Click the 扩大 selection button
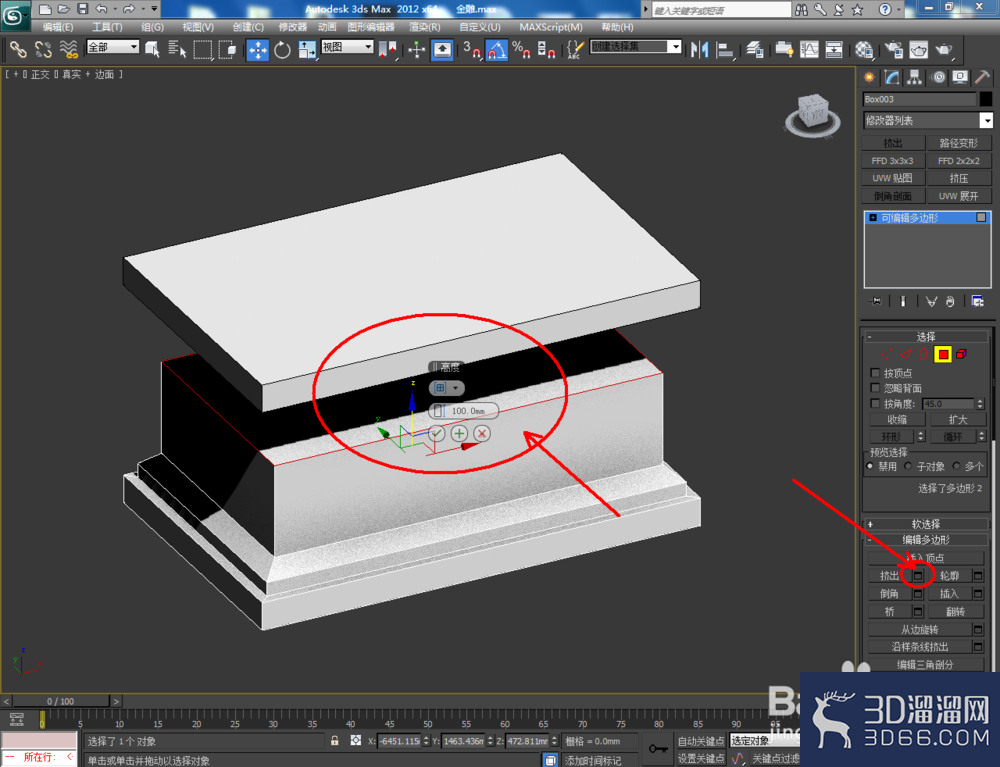Viewport: 1000px width, 767px height. [x=957, y=420]
